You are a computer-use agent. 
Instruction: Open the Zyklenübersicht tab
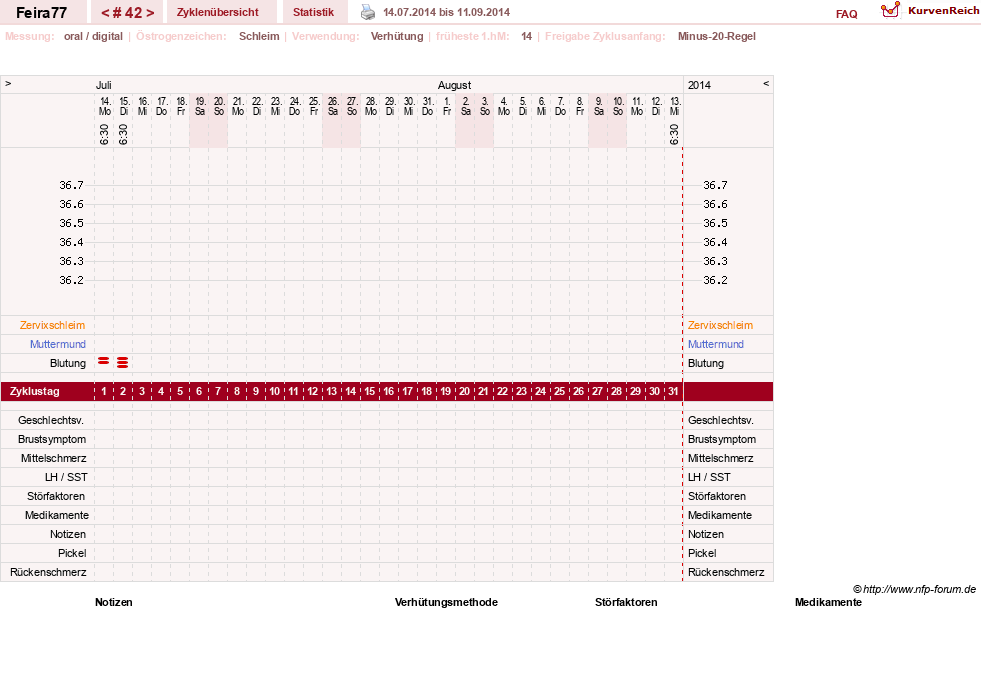pyautogui.click(x=218, y=12)
